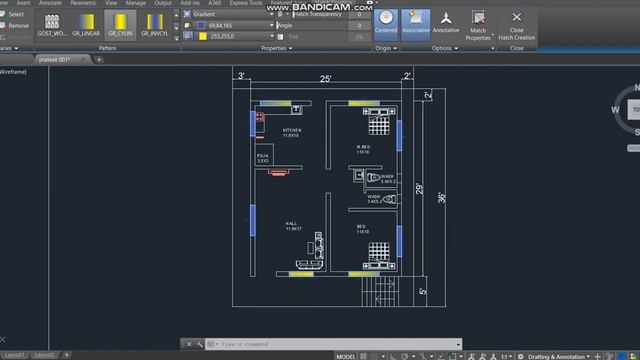Click the Match Properties icon

478,18
